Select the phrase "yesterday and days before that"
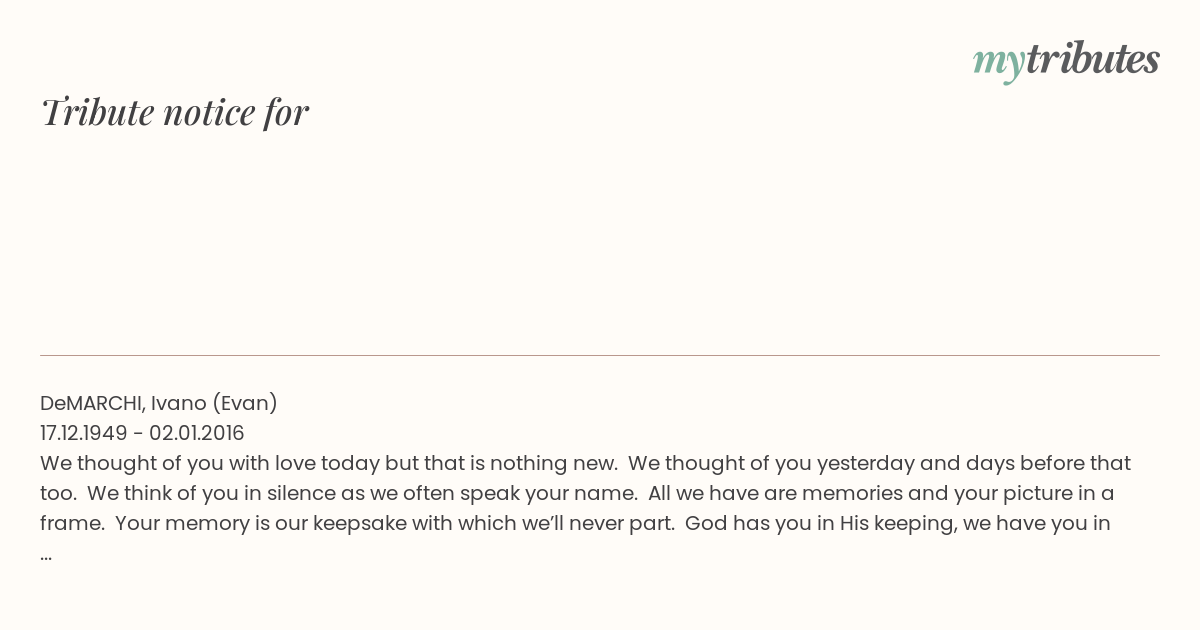Viewport: 1200px width, 630px height. pos(974,464)
